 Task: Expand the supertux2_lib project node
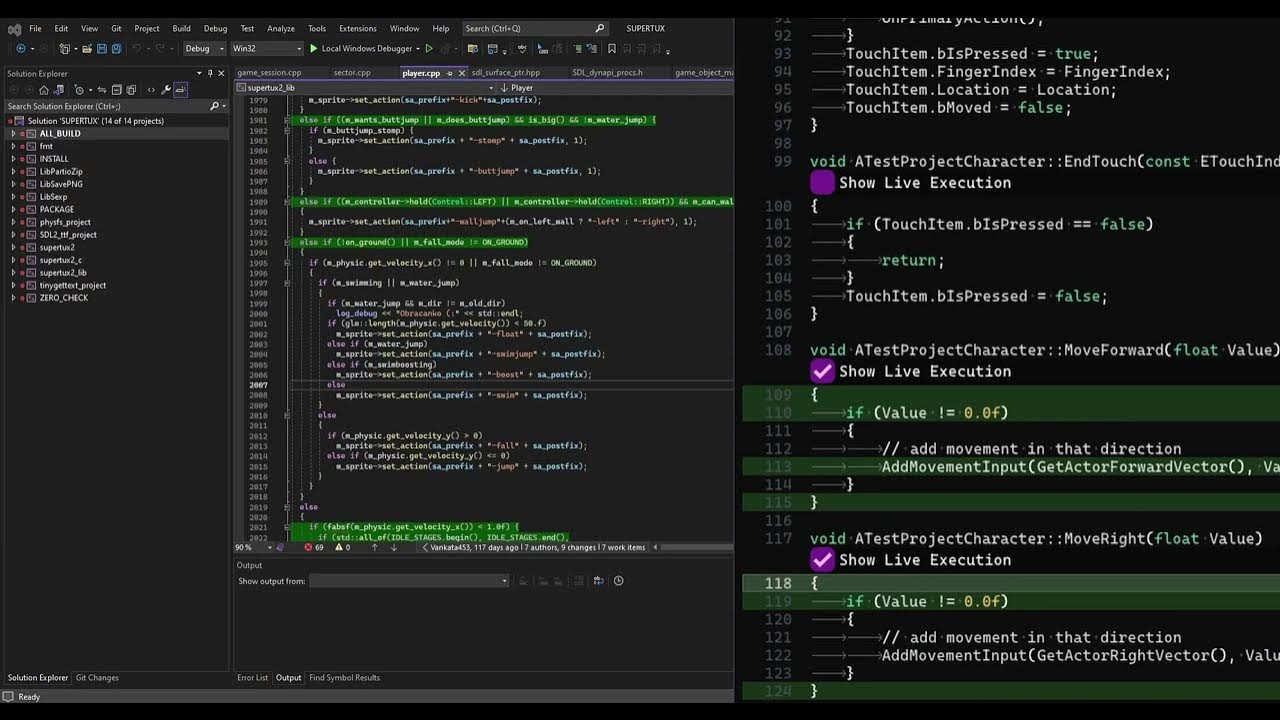click(13, 272)
